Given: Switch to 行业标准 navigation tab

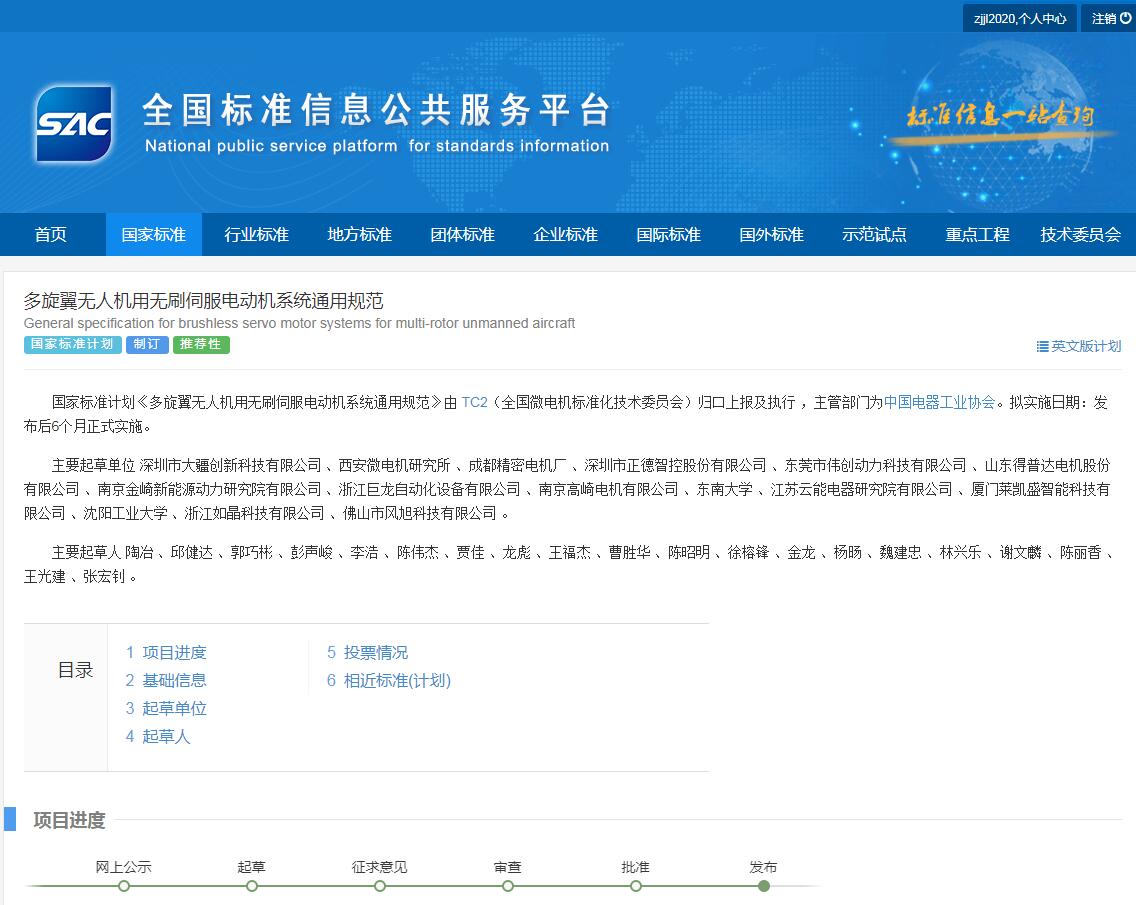Looking at the screenshot, I should tap(257, 235).
